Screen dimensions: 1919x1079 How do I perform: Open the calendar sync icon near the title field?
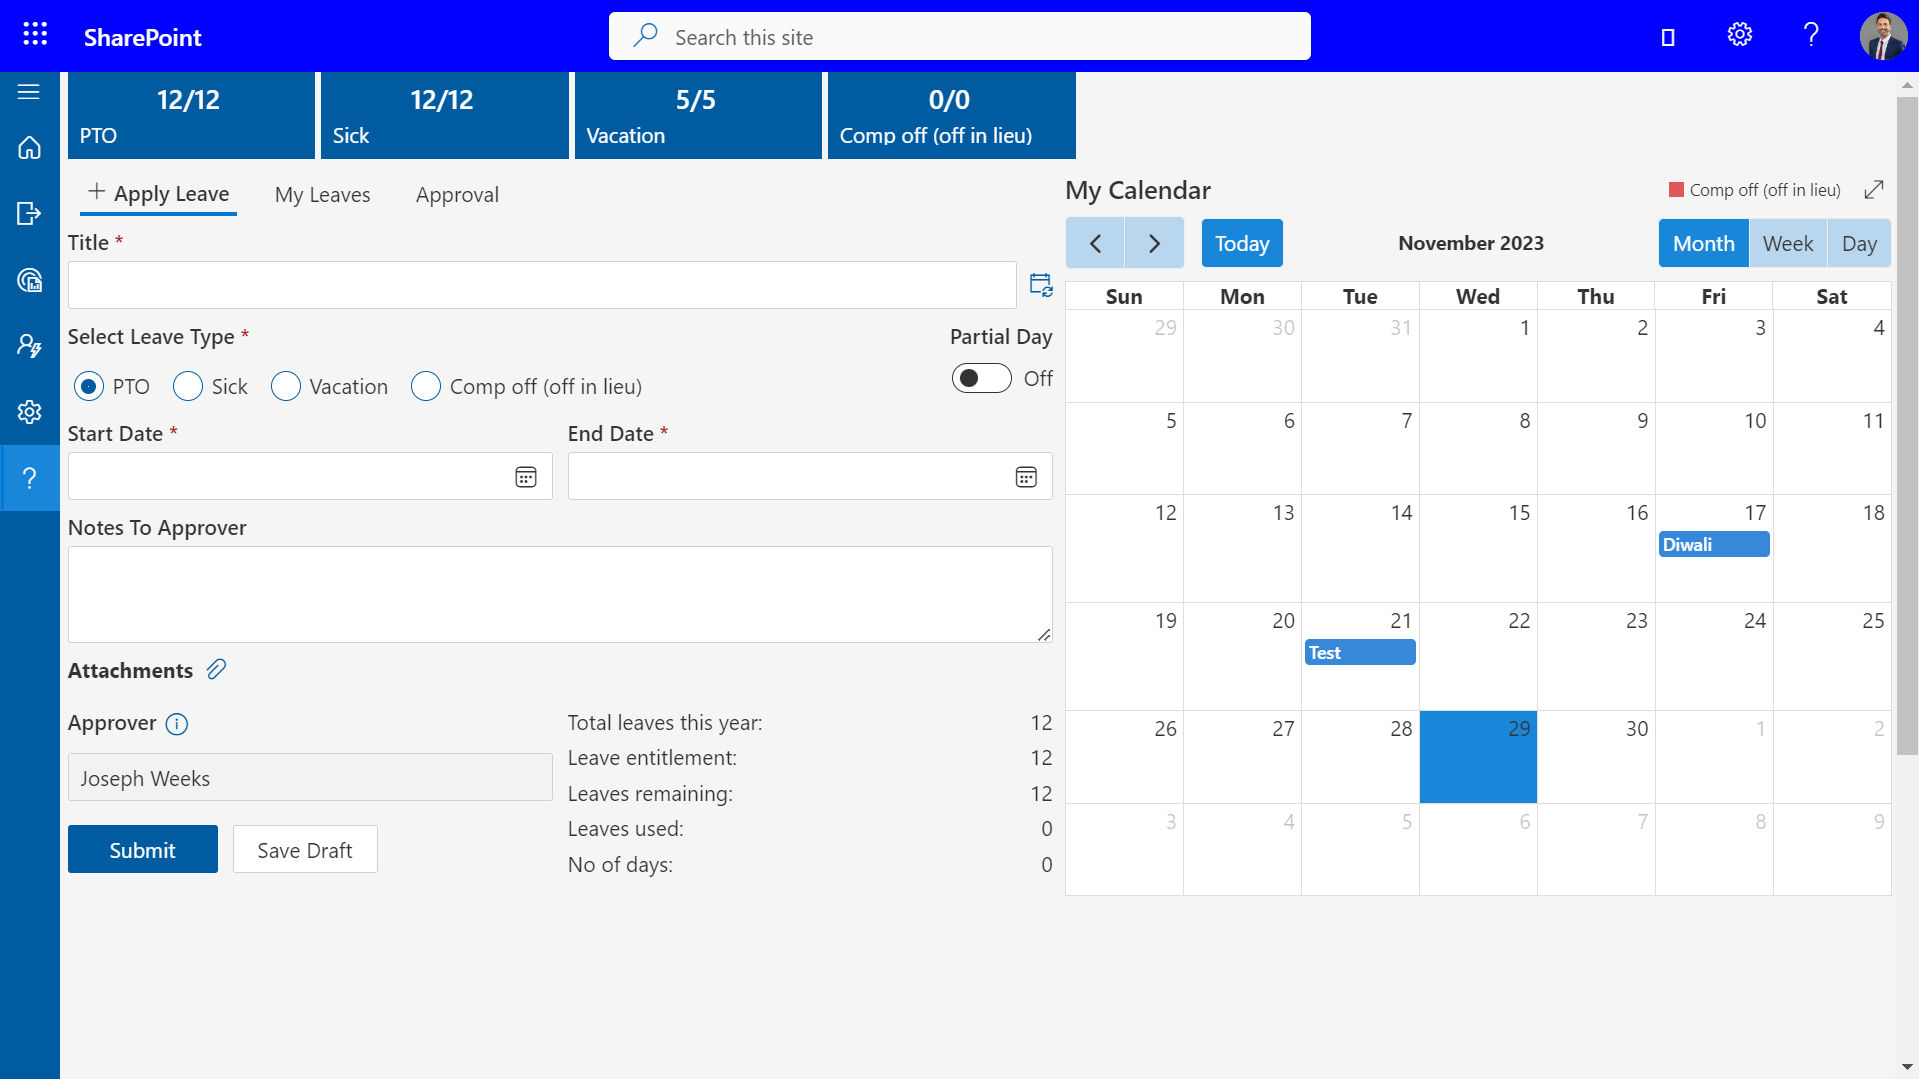point(1040,284)
